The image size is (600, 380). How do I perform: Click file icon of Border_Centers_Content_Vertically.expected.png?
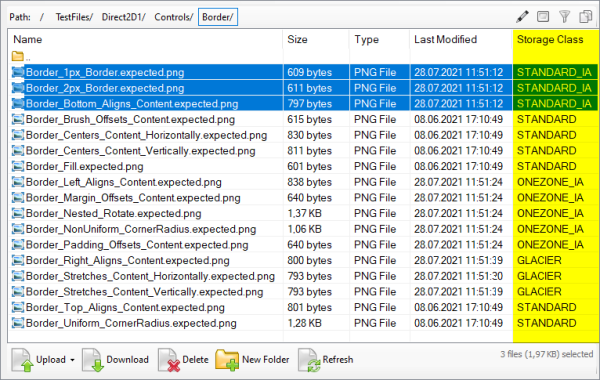pos(18,151)
